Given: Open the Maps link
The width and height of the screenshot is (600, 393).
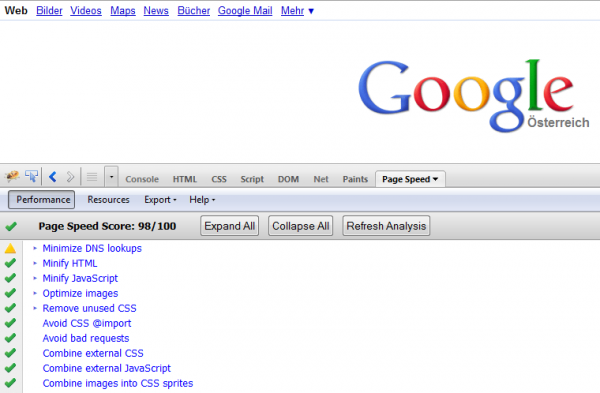Looking at the screenshot, I should click(123, 11).
